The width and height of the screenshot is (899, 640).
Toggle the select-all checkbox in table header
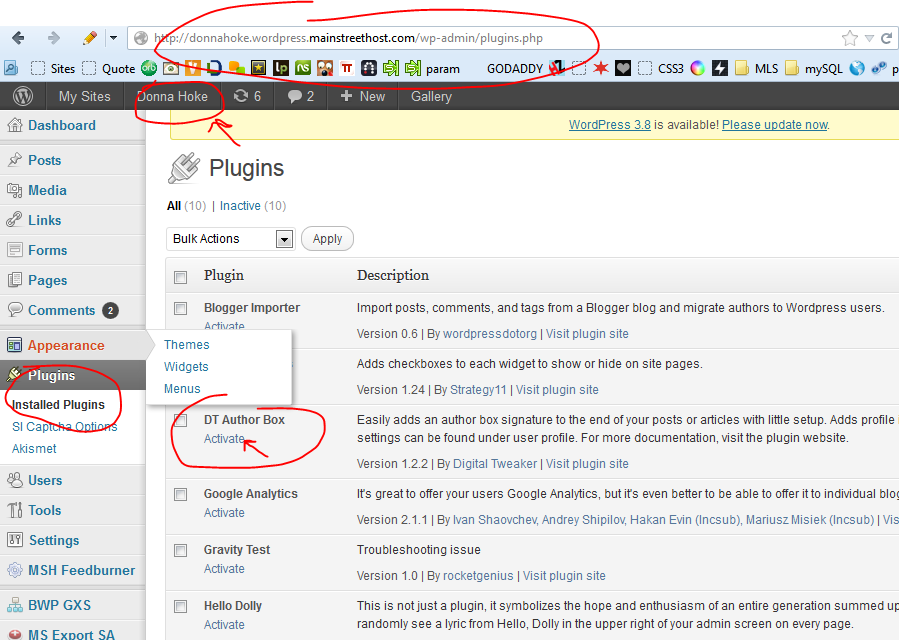[x=181, y=277]
